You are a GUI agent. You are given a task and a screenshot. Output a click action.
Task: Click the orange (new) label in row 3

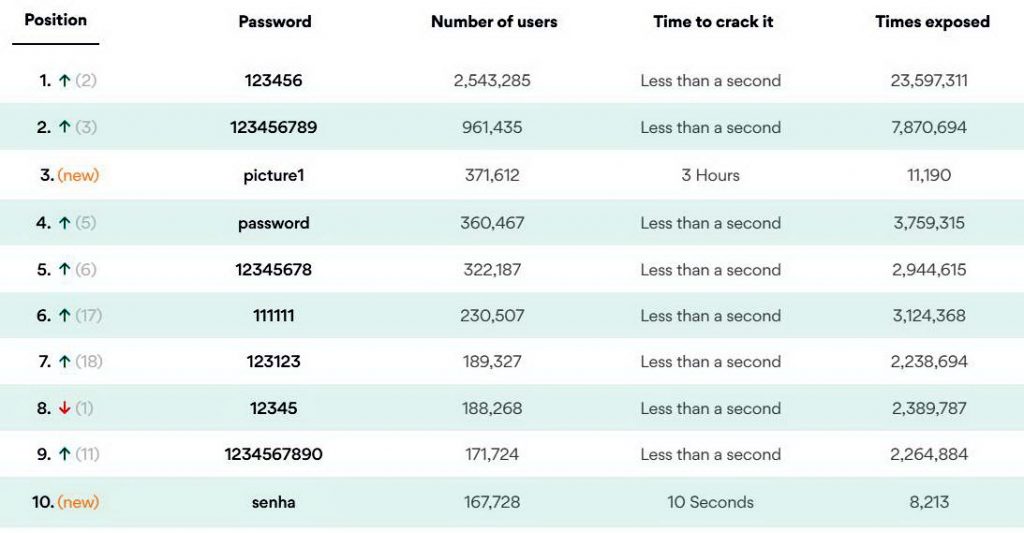pos(78,175)
